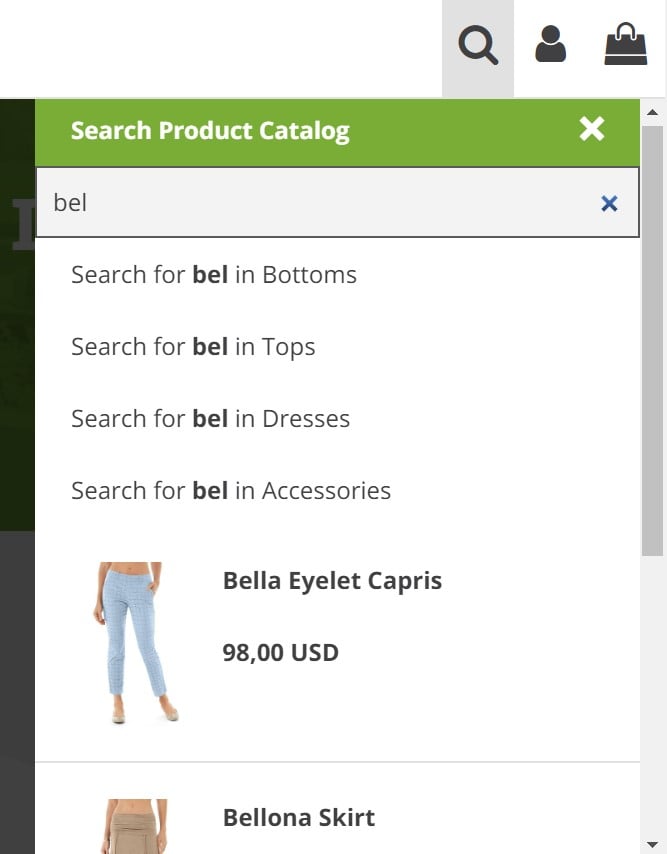Choose 'Search for bel in Accessories'

point(231,491)
